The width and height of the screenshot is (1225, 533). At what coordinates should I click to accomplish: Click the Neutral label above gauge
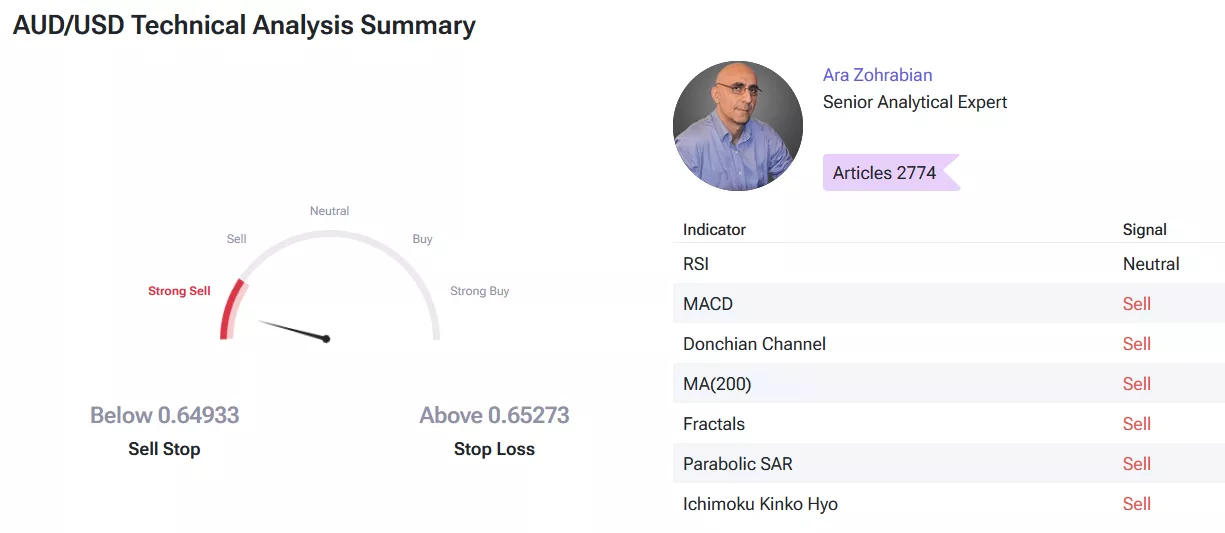click(330, 211)
